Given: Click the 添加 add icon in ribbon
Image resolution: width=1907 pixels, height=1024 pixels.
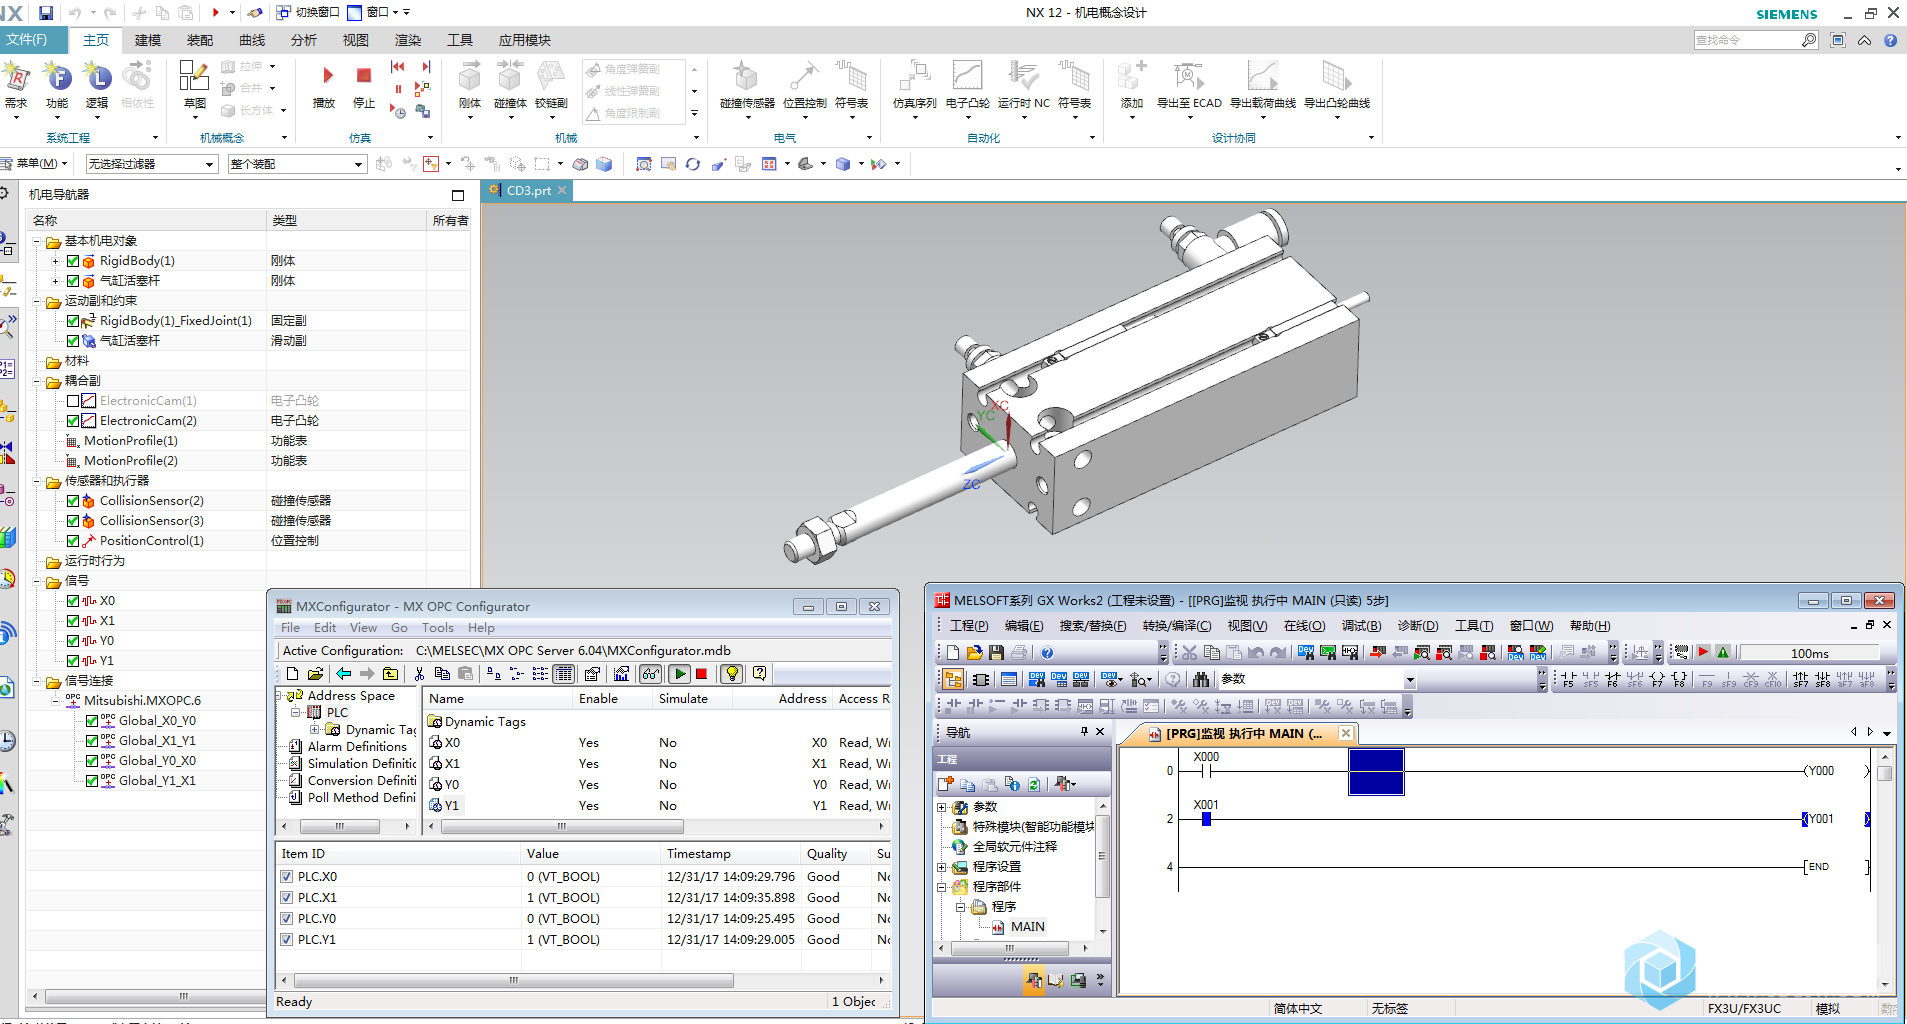Looking at the screenshot, I should pos(1131,76).
